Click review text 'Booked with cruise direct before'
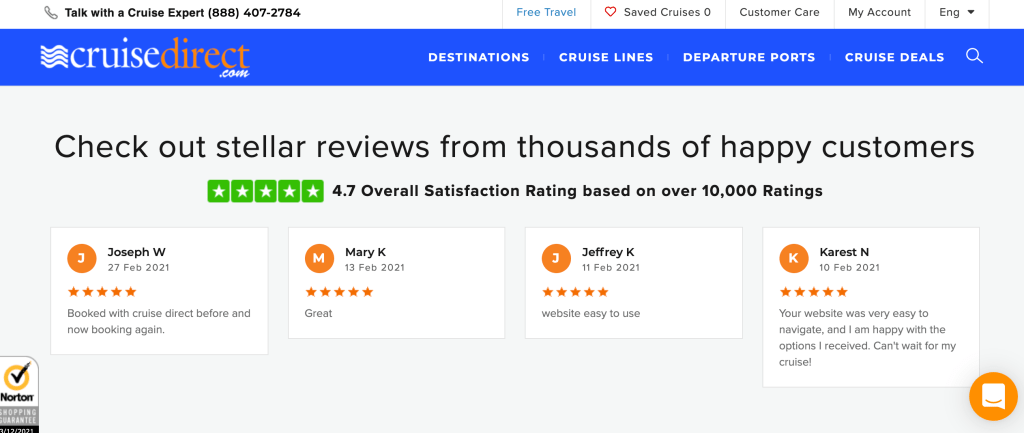The width and height of the screenshot is (1024, 433). tap(159, 321)
